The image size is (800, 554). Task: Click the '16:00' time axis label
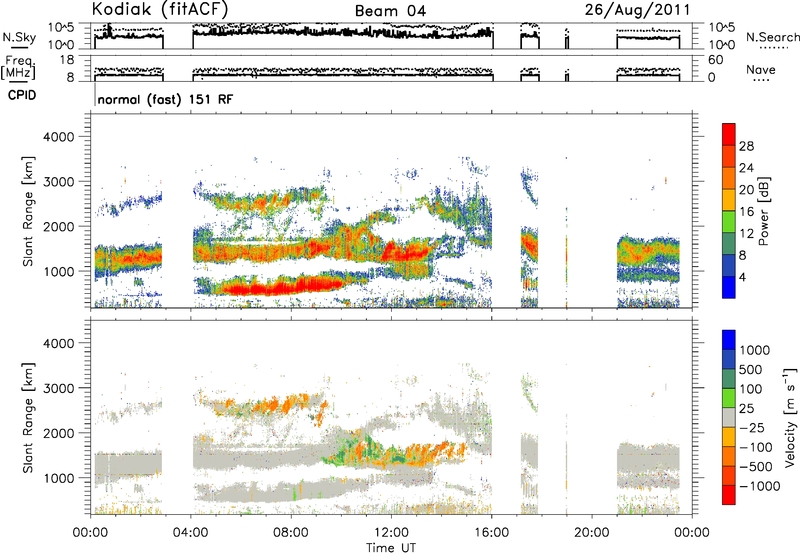point(491,533)
